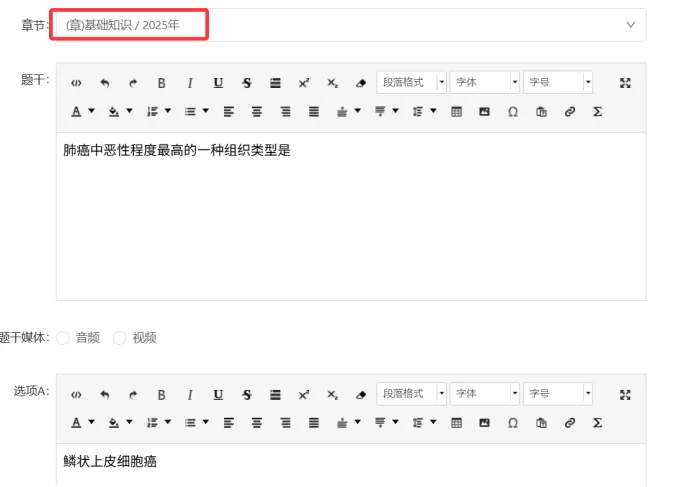Undo last change in 题干 editor
This screenshot has height=487, width=683.
coord(105,83)
